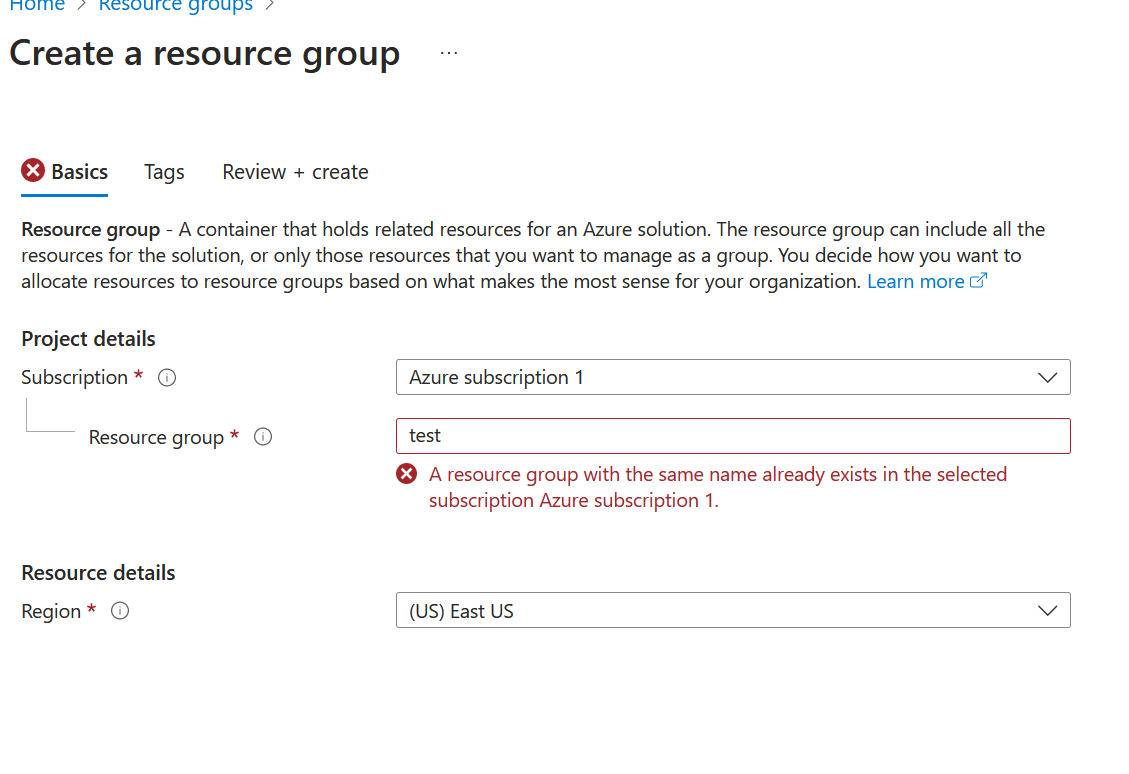Open the Learn more link

coord(915,281)
